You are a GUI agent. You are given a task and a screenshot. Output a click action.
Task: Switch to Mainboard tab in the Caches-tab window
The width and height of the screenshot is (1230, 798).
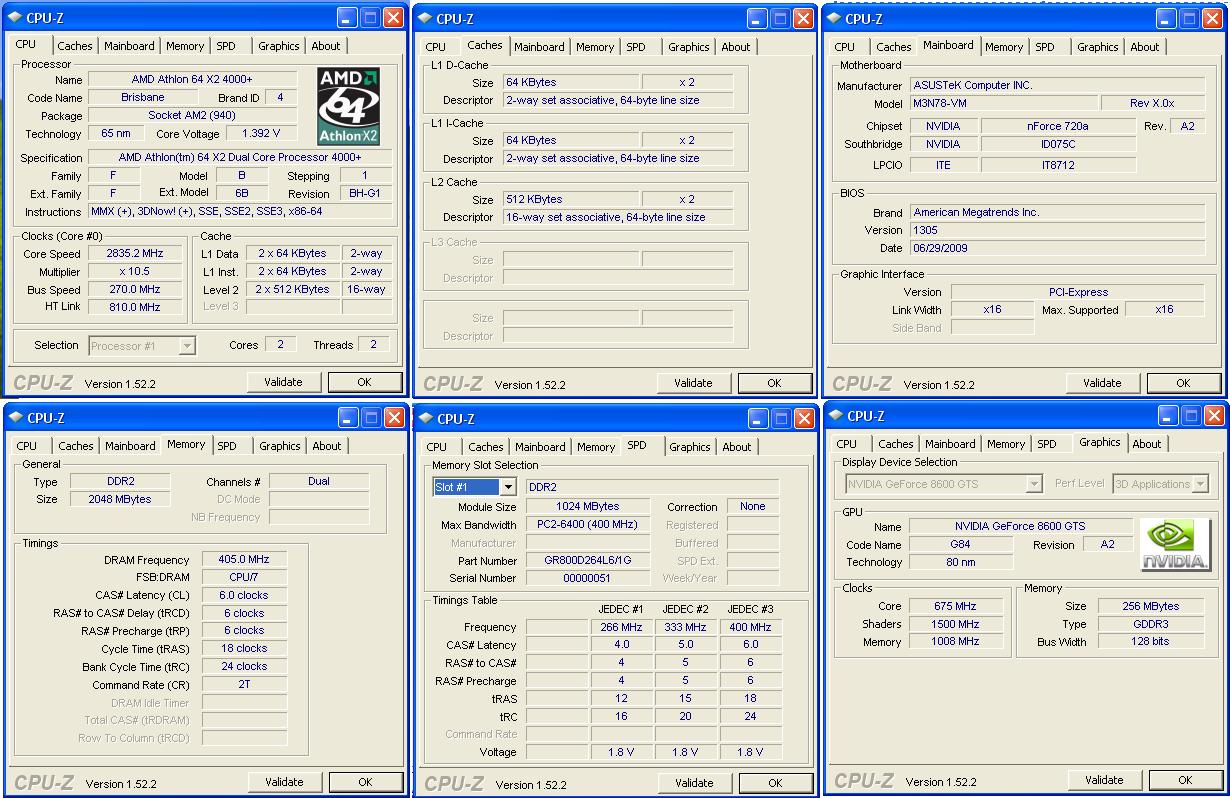(539, 47)
